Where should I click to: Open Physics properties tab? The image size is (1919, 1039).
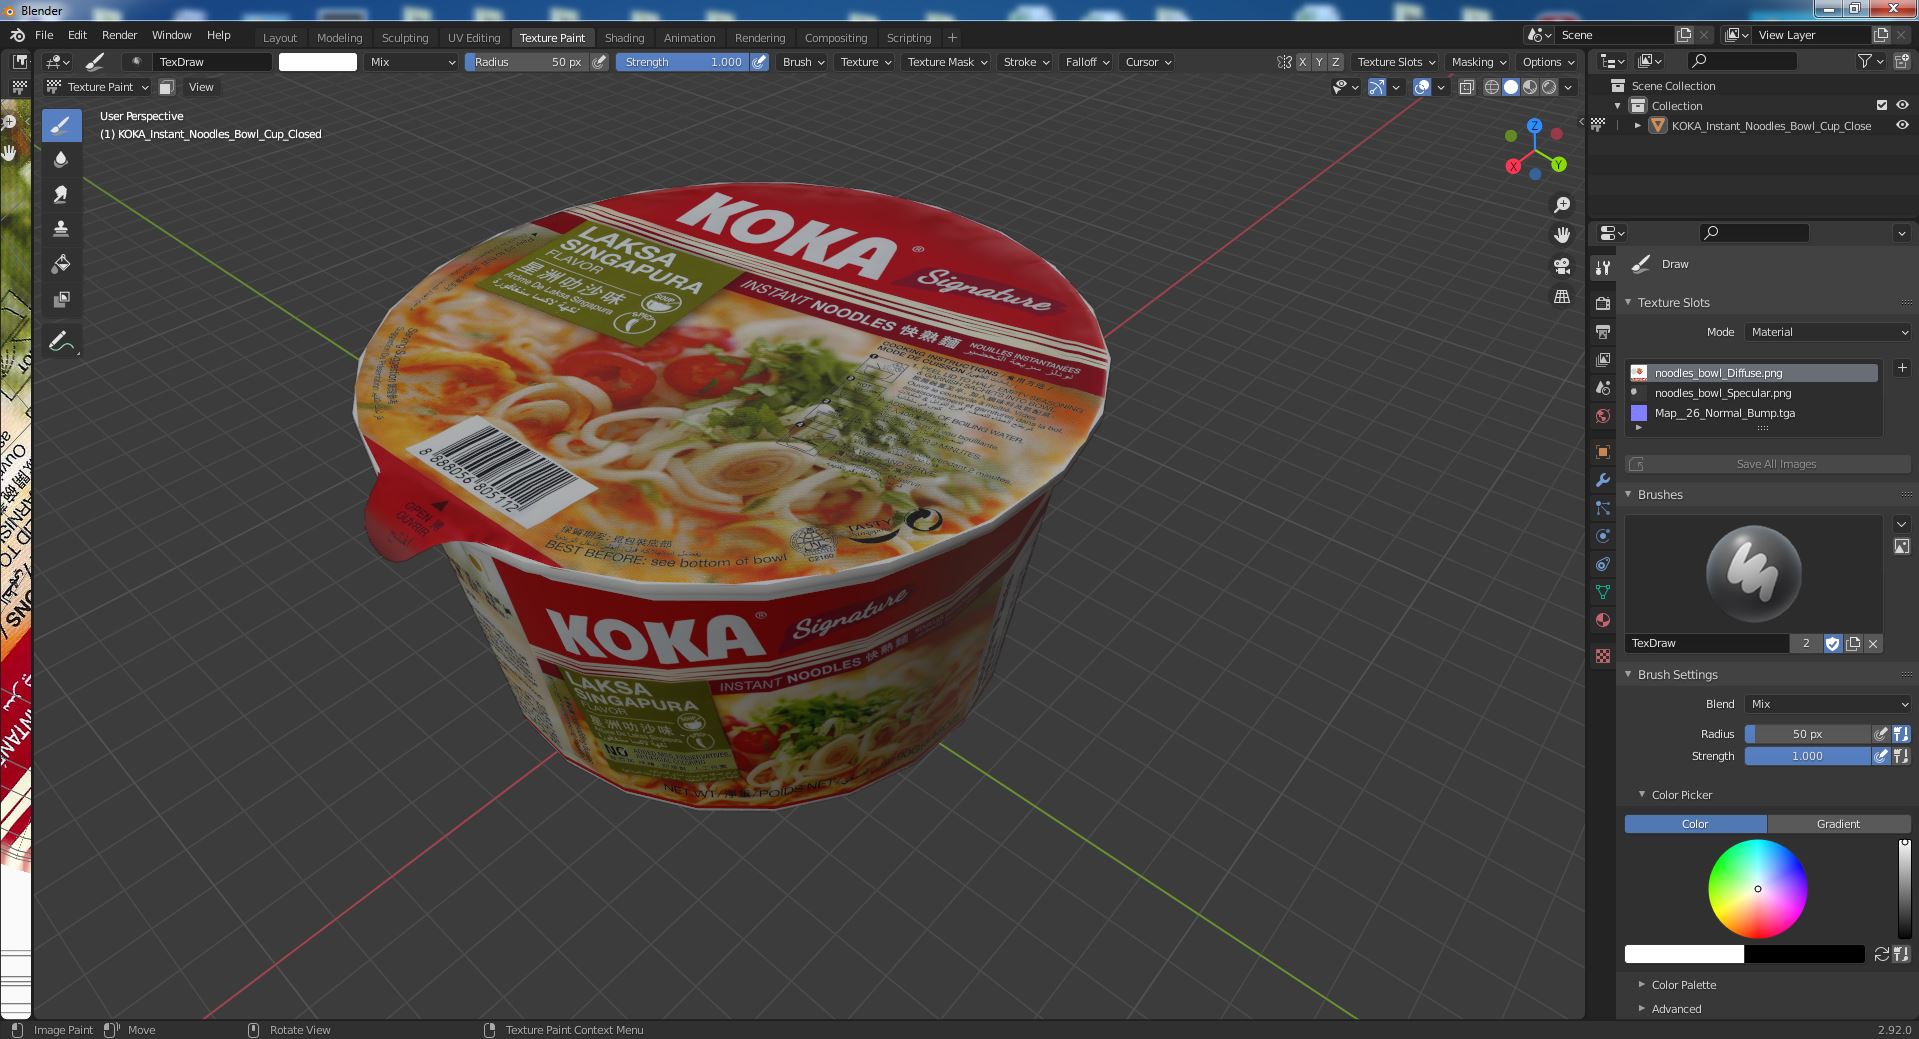(x=1603, y=535)
